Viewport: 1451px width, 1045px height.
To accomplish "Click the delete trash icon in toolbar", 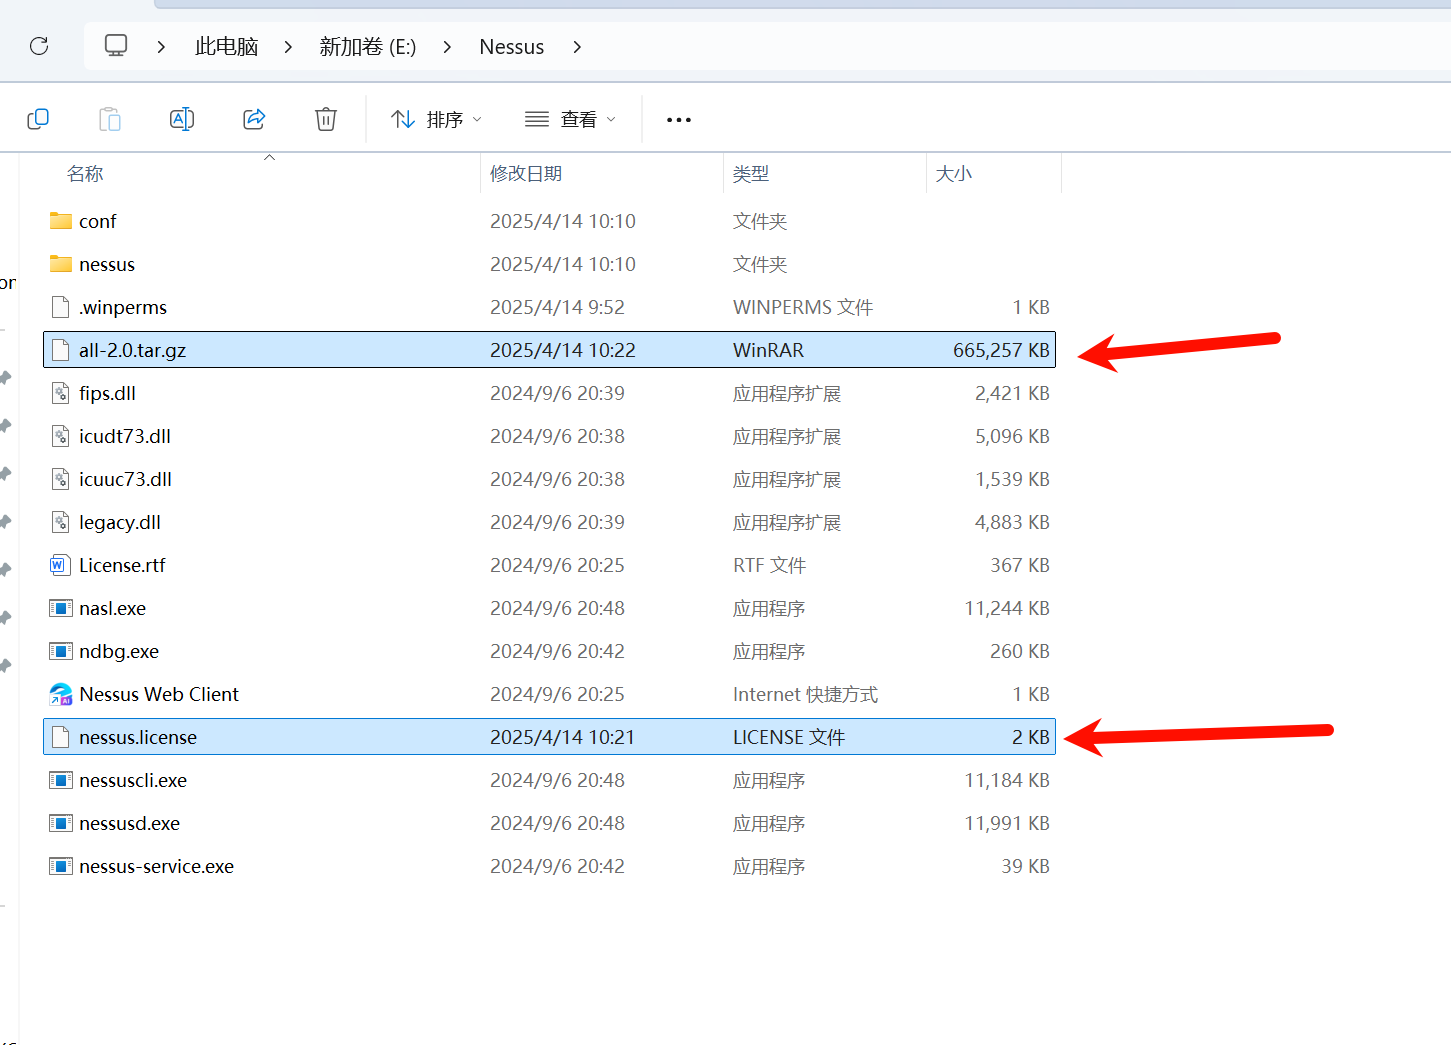I will 326,119.
